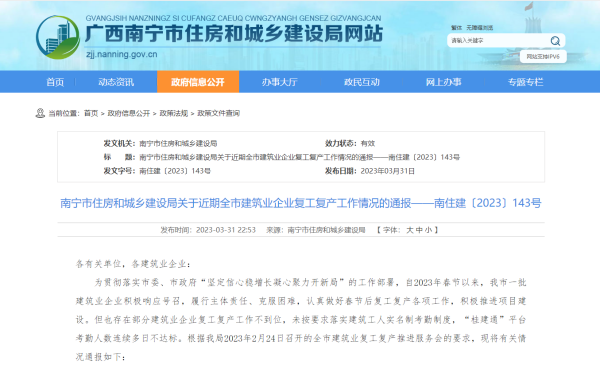600x365 pixels.
Task: Open the 无障碍浏览 accessibility mode
Action: point(479,28)
